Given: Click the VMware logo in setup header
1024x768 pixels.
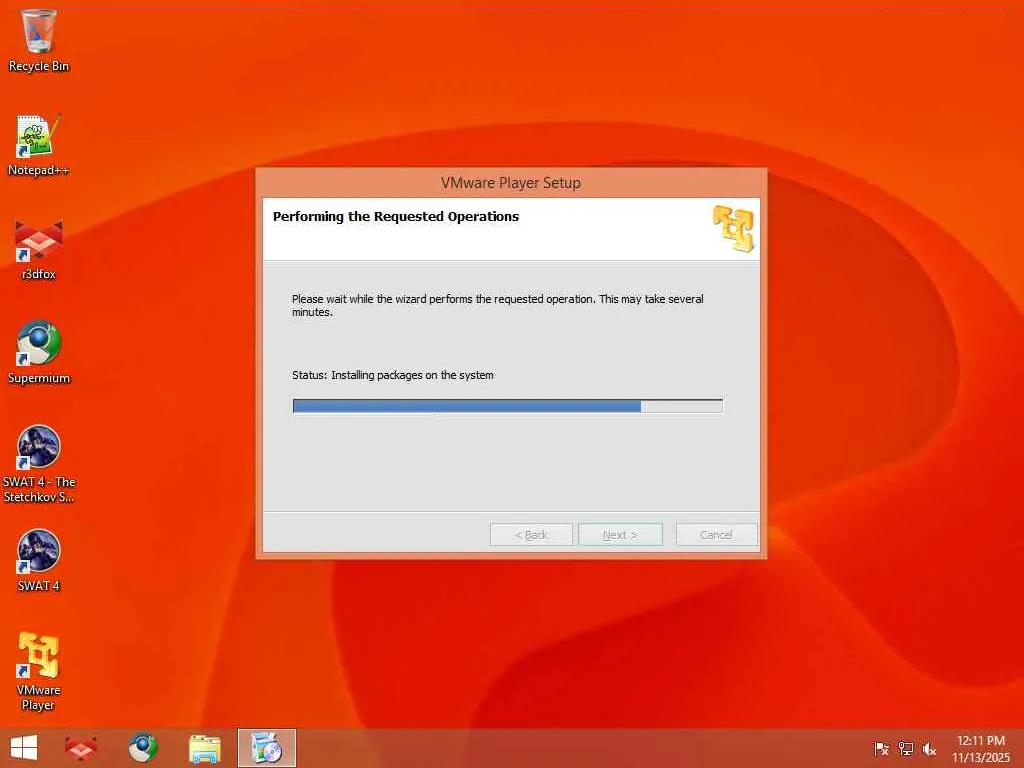Looking at the screenshot, I should [733, 228].
